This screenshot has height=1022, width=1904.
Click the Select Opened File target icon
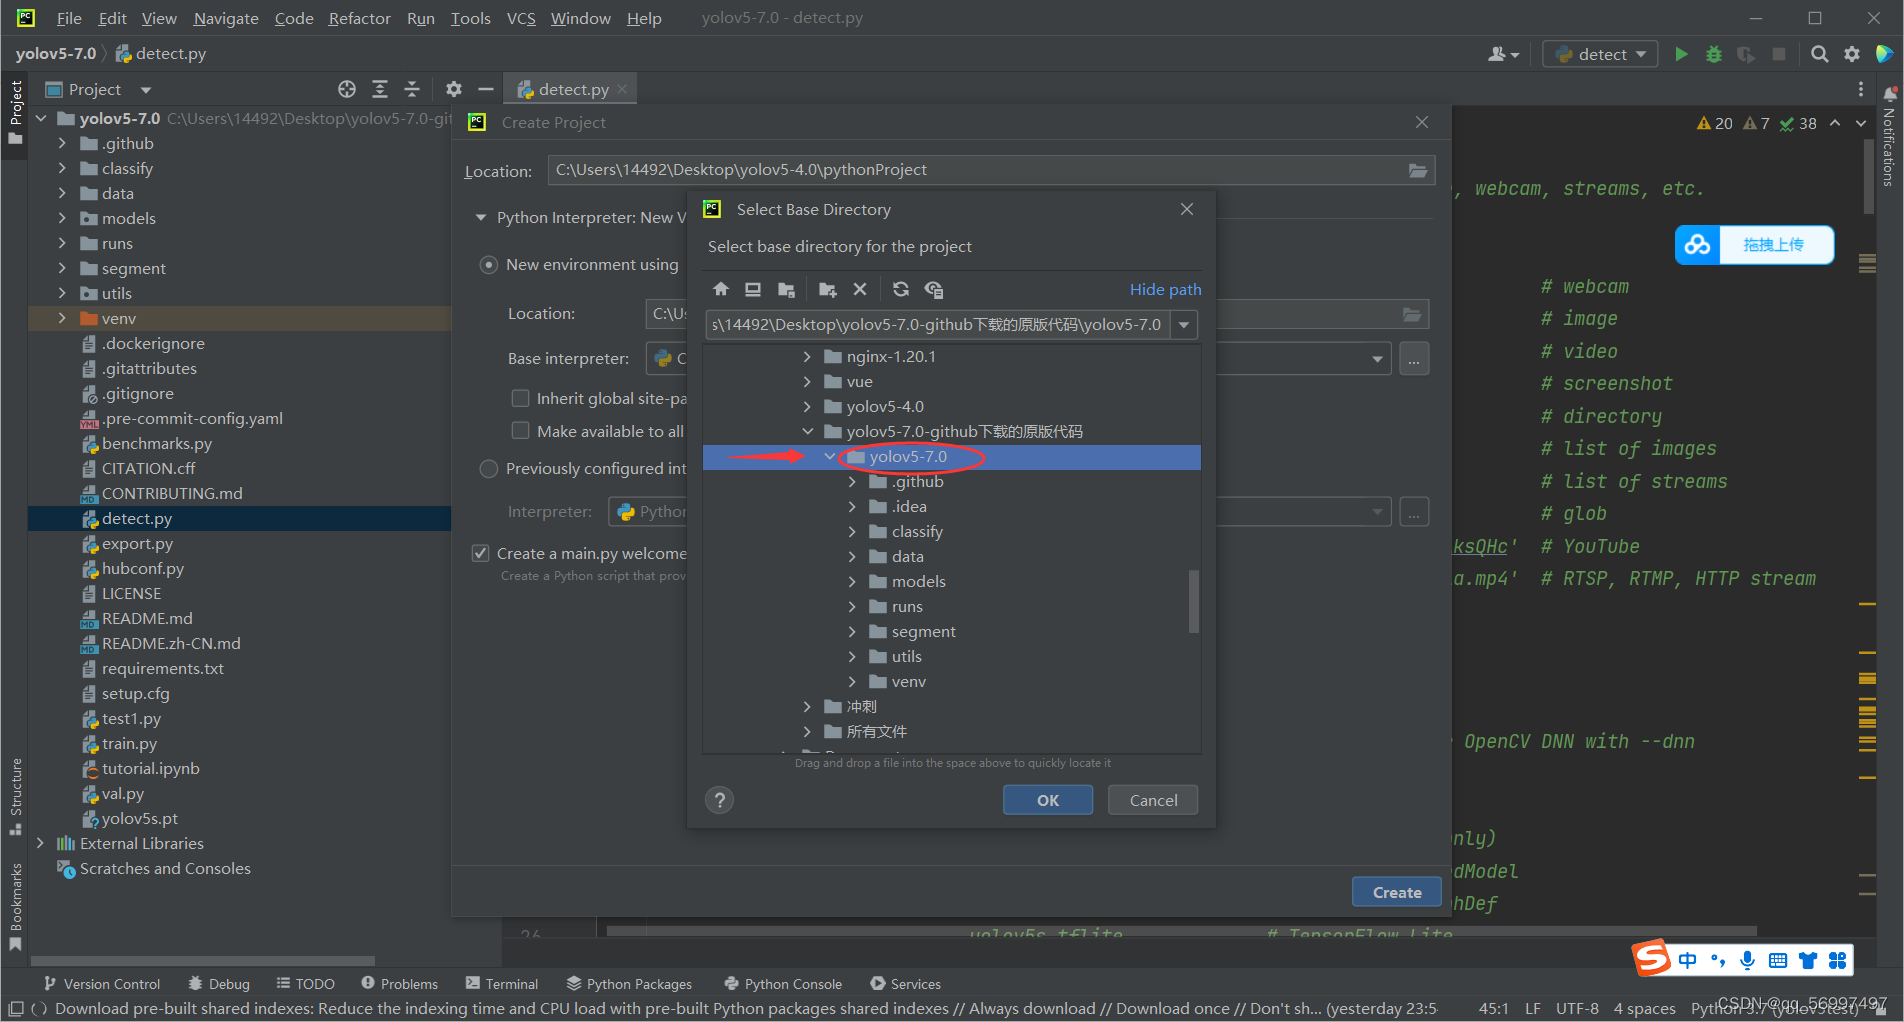pos(347,89)
